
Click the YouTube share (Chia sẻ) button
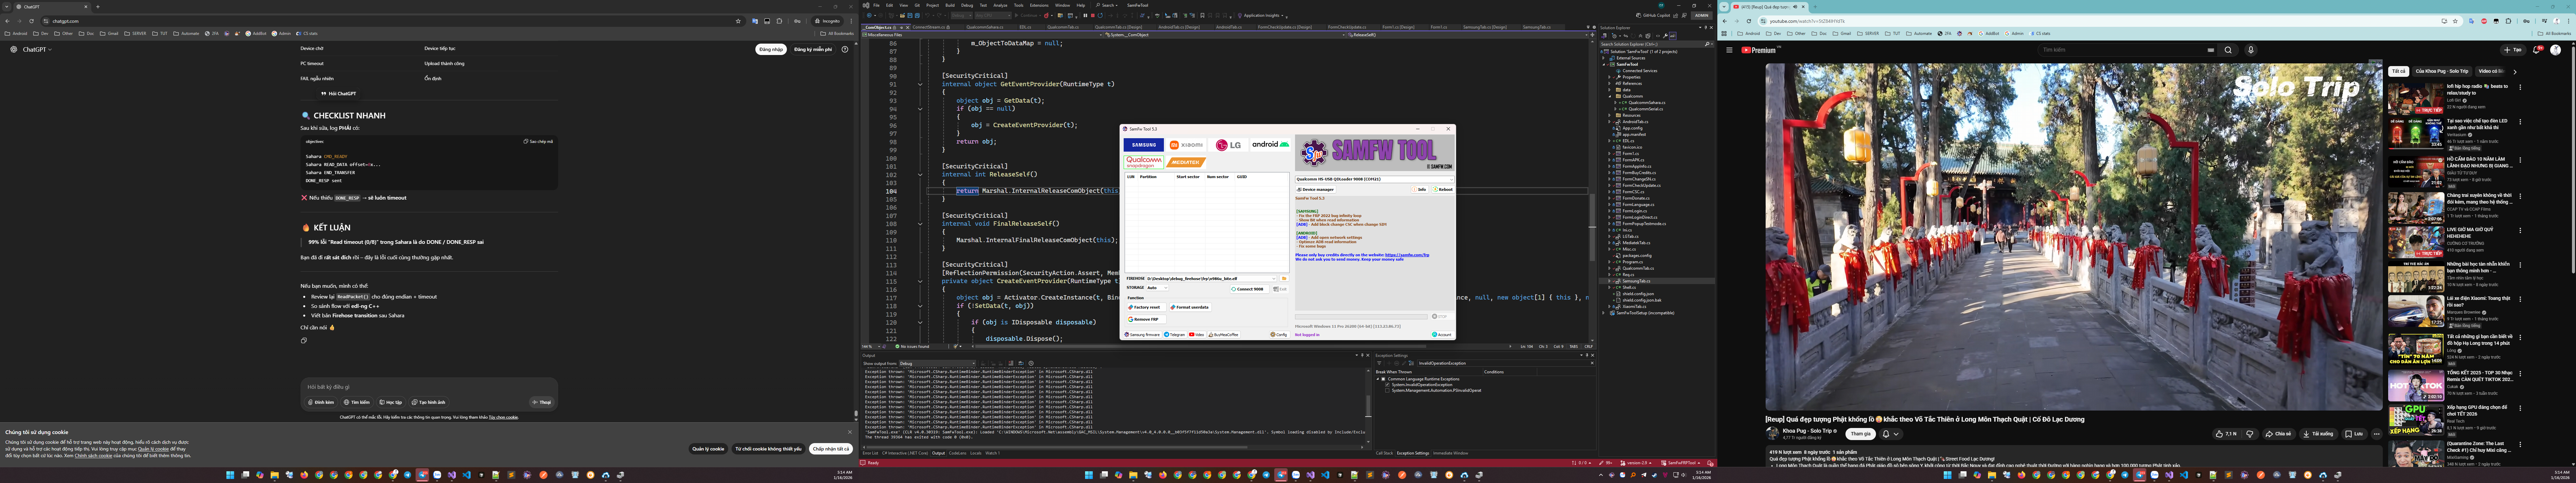[2279, 434]
